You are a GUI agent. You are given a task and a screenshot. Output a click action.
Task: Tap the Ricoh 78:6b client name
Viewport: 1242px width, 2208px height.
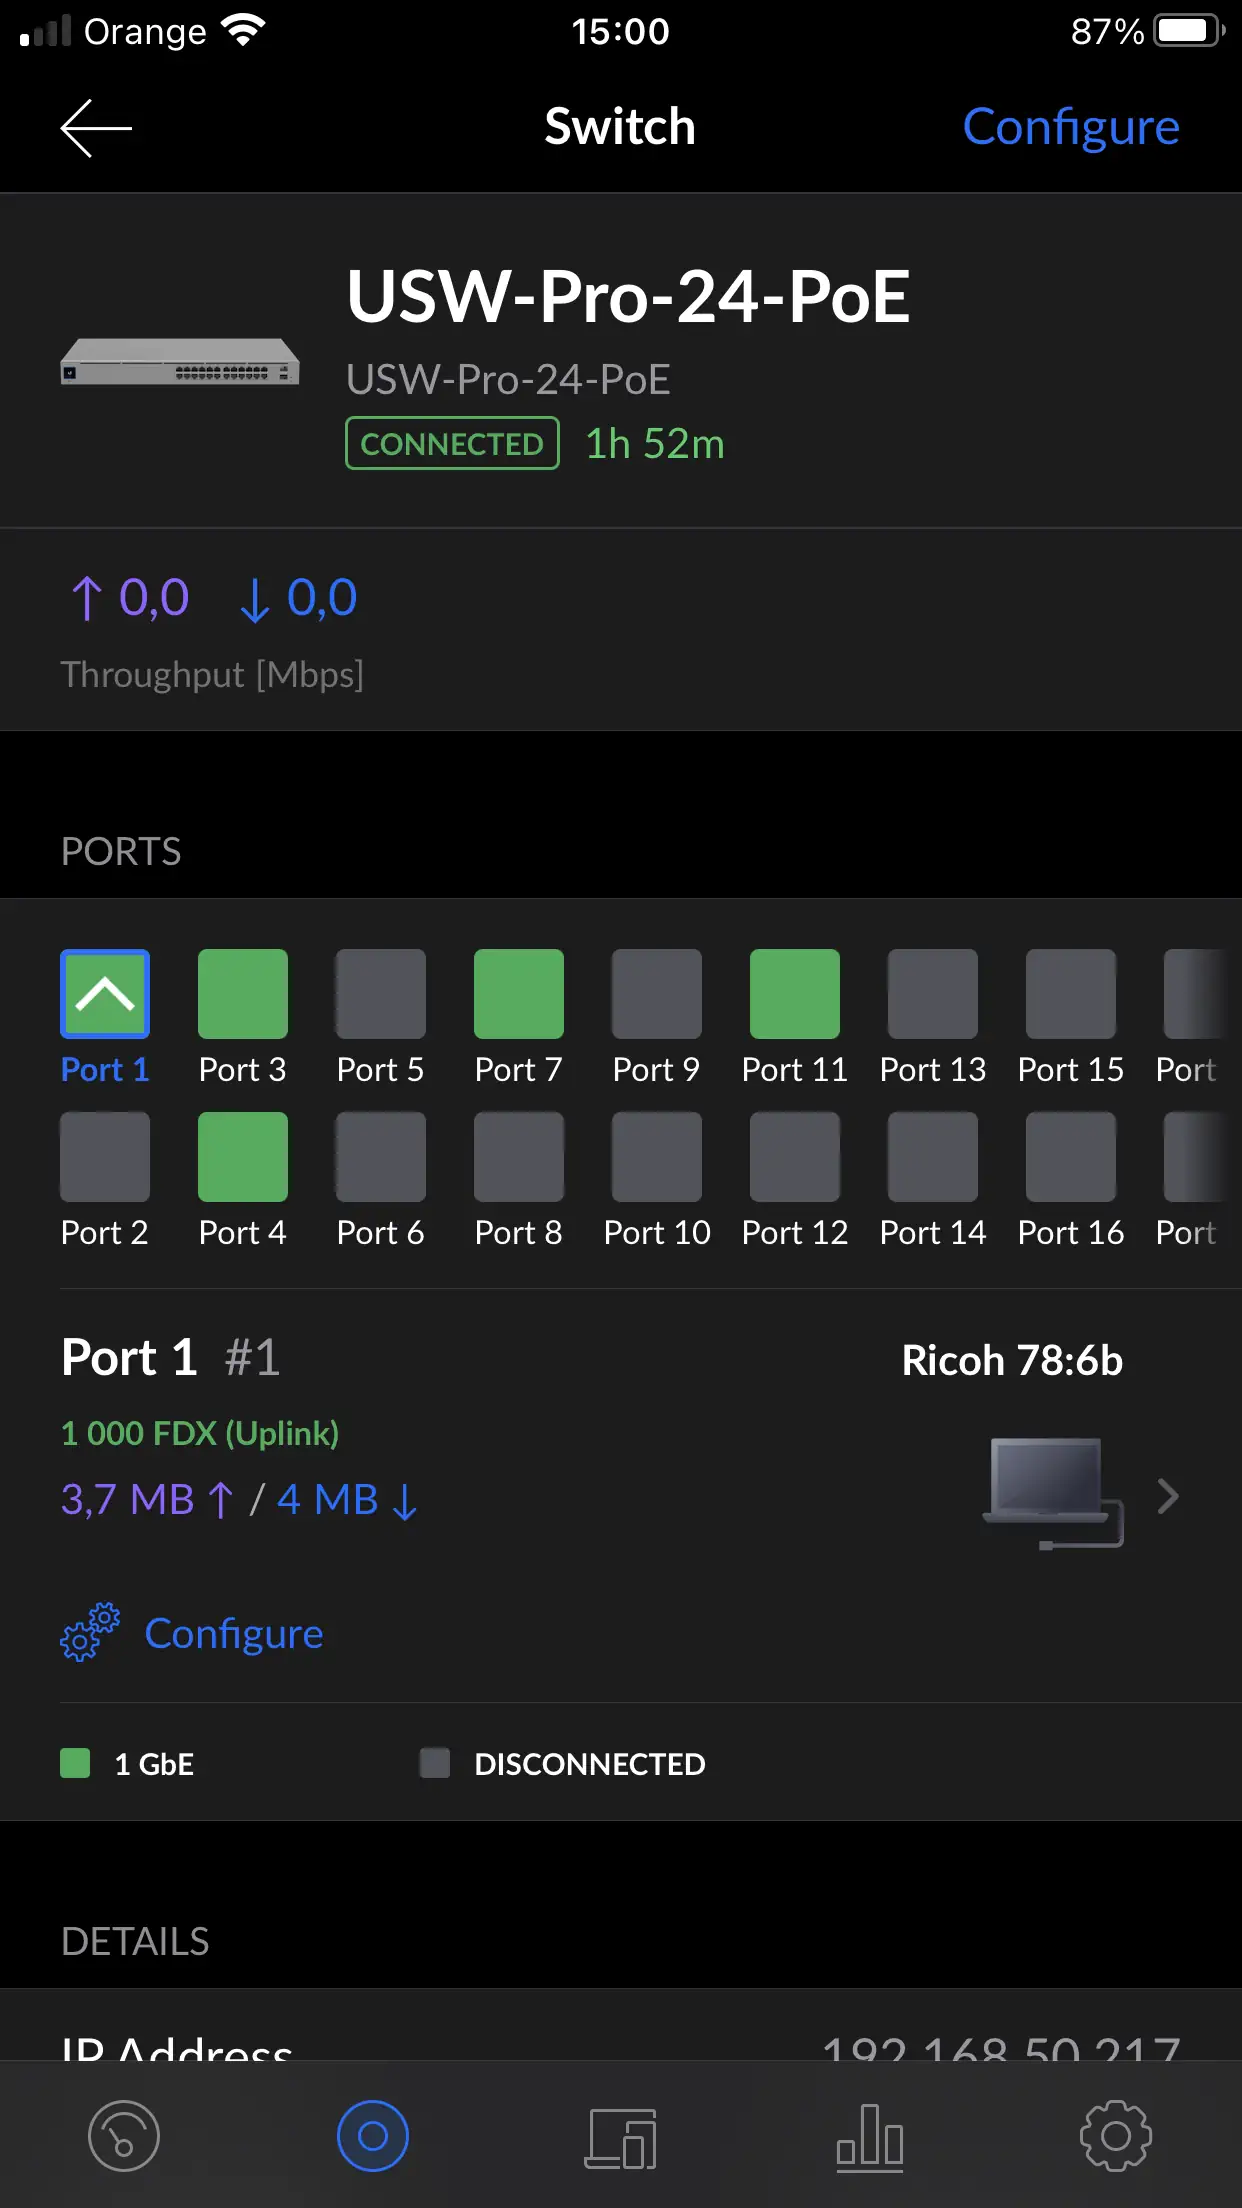[x=1012, y=1360]
